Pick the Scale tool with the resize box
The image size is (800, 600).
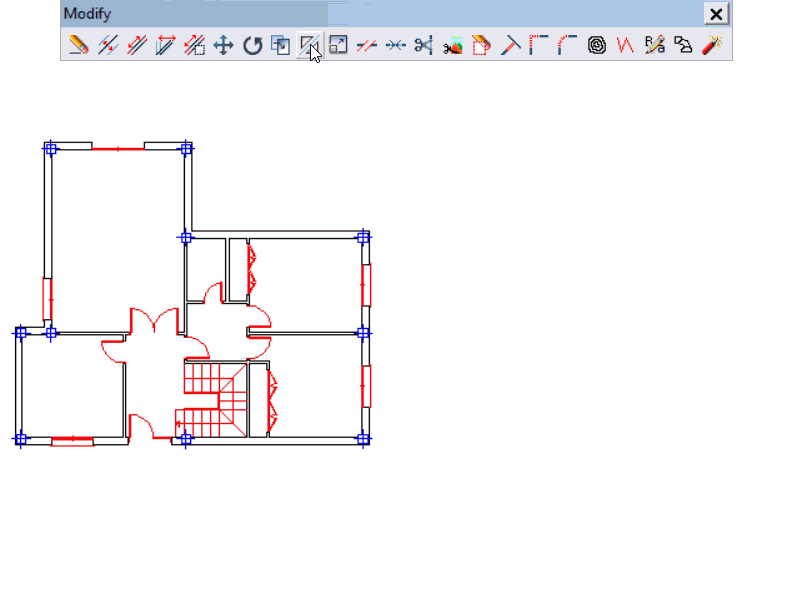[339, 45]
